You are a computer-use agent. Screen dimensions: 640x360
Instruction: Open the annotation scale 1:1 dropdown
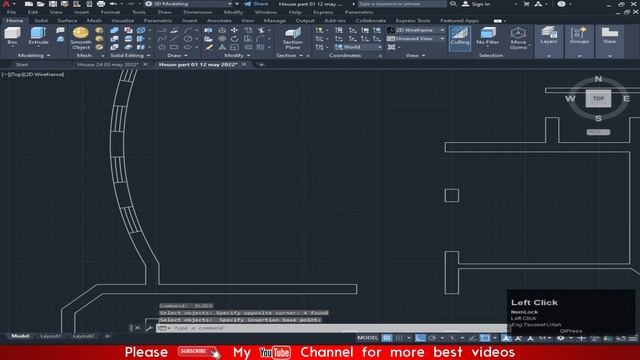tap(545, 338)
